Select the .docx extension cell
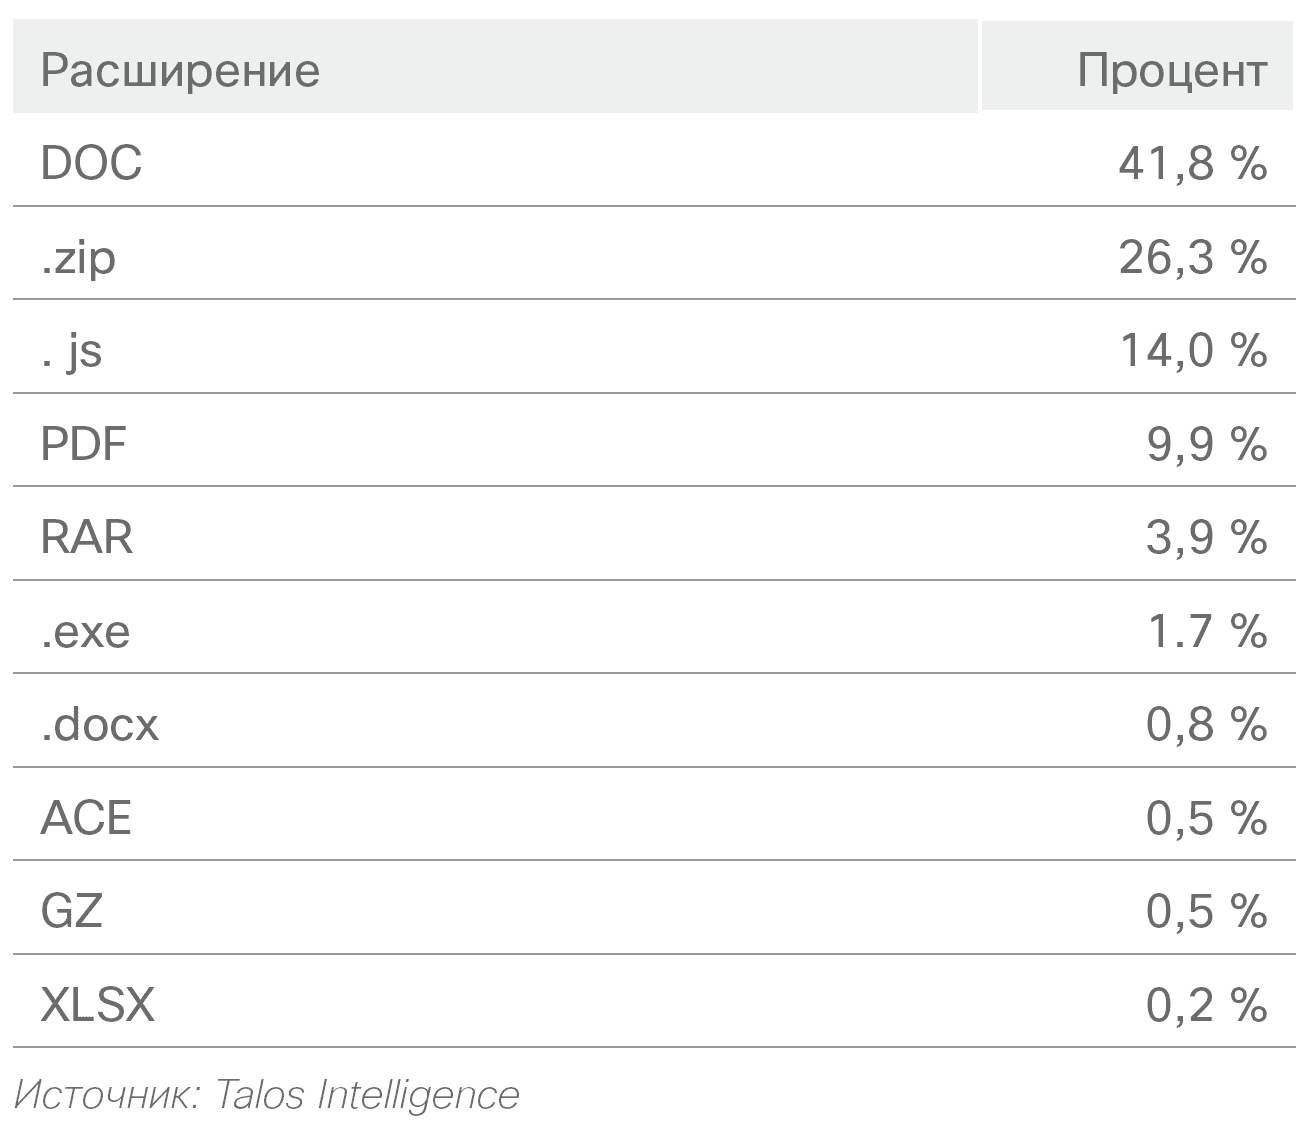This screenshot has width=1316, height=1129. (99, 724)
